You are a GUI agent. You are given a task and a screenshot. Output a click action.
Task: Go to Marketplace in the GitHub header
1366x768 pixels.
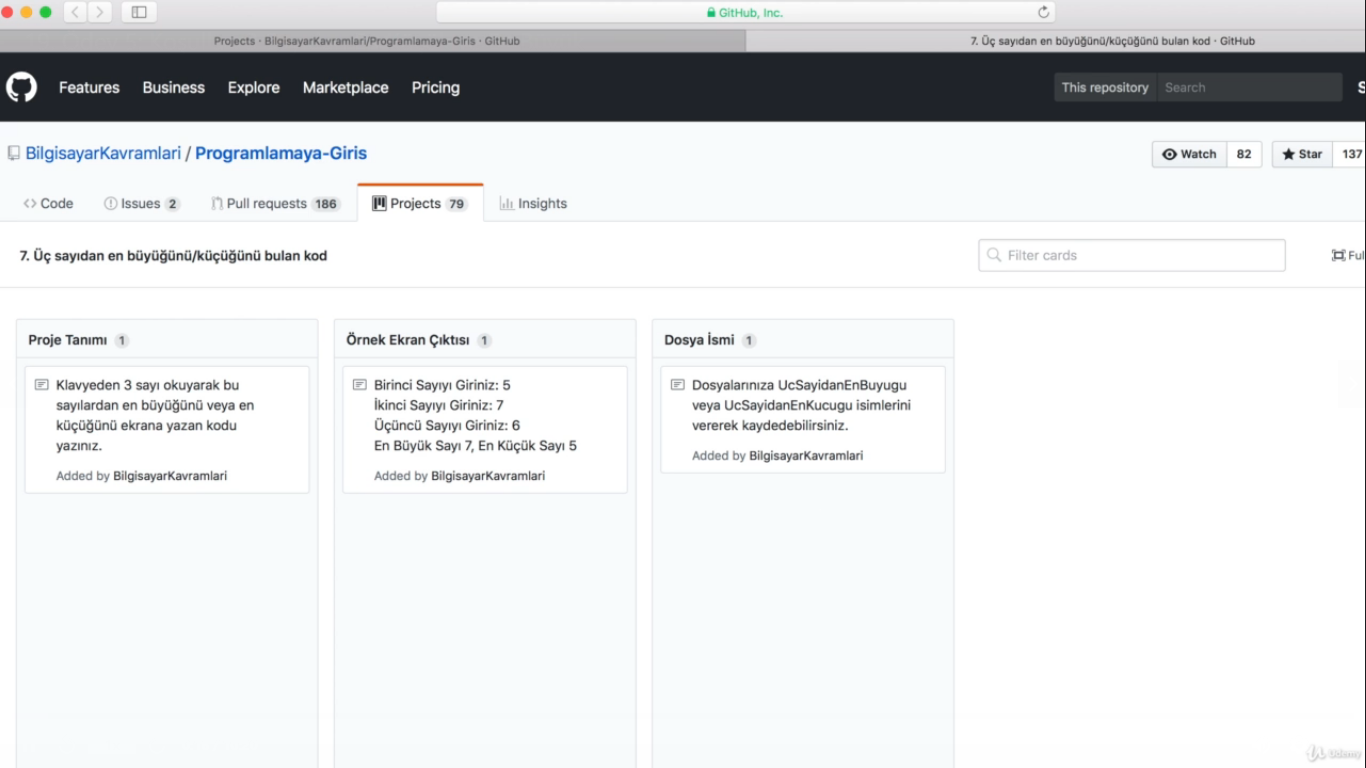pyautogui.click(x=345, y=87)
